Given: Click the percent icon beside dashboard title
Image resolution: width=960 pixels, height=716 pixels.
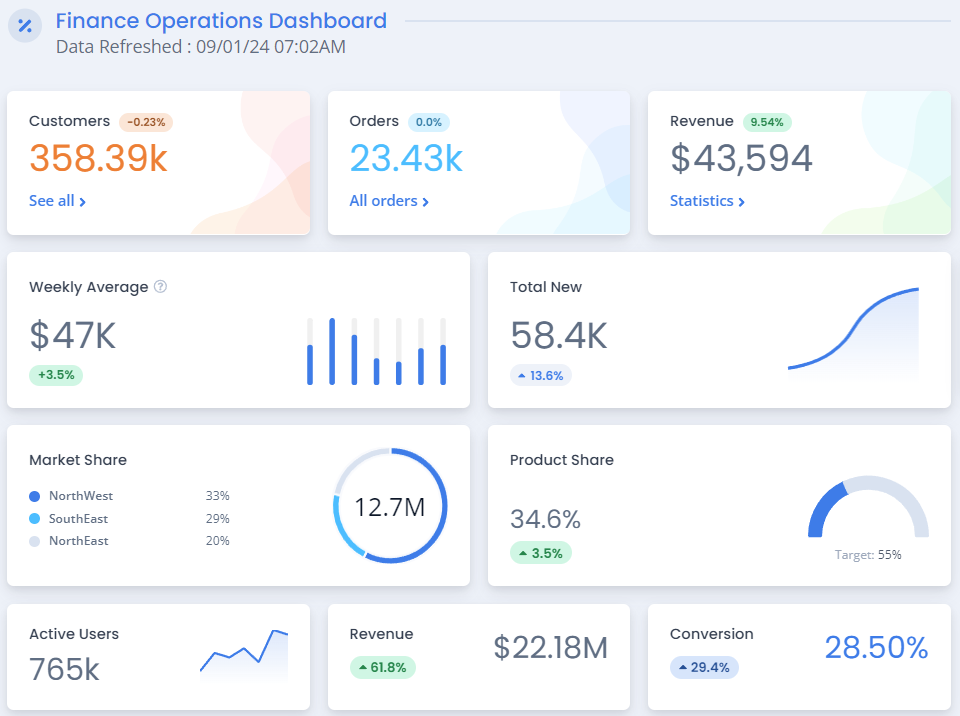Looking at the screenshot, I should [x=24, y=25].
